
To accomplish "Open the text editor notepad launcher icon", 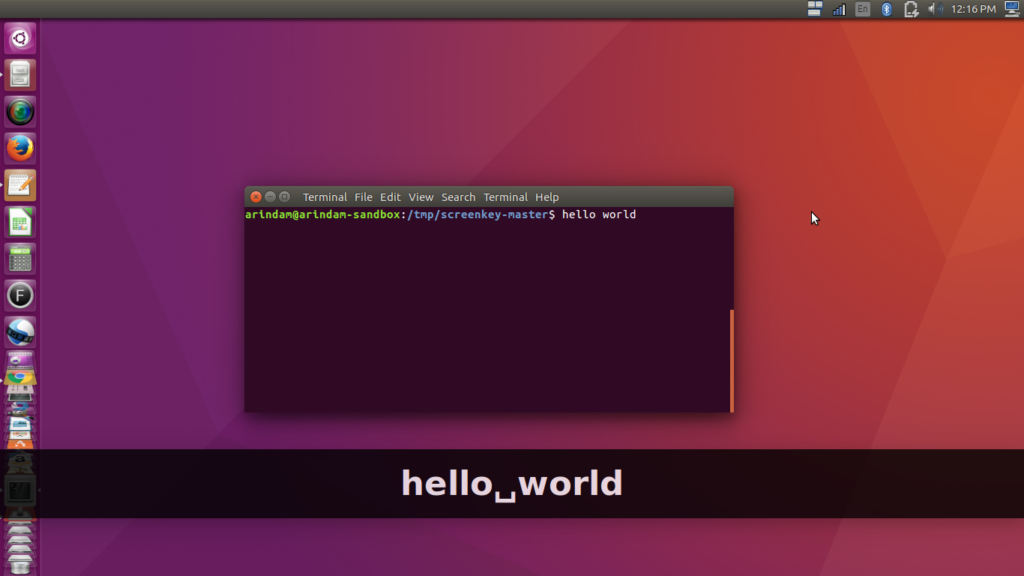I will point(20,185).
